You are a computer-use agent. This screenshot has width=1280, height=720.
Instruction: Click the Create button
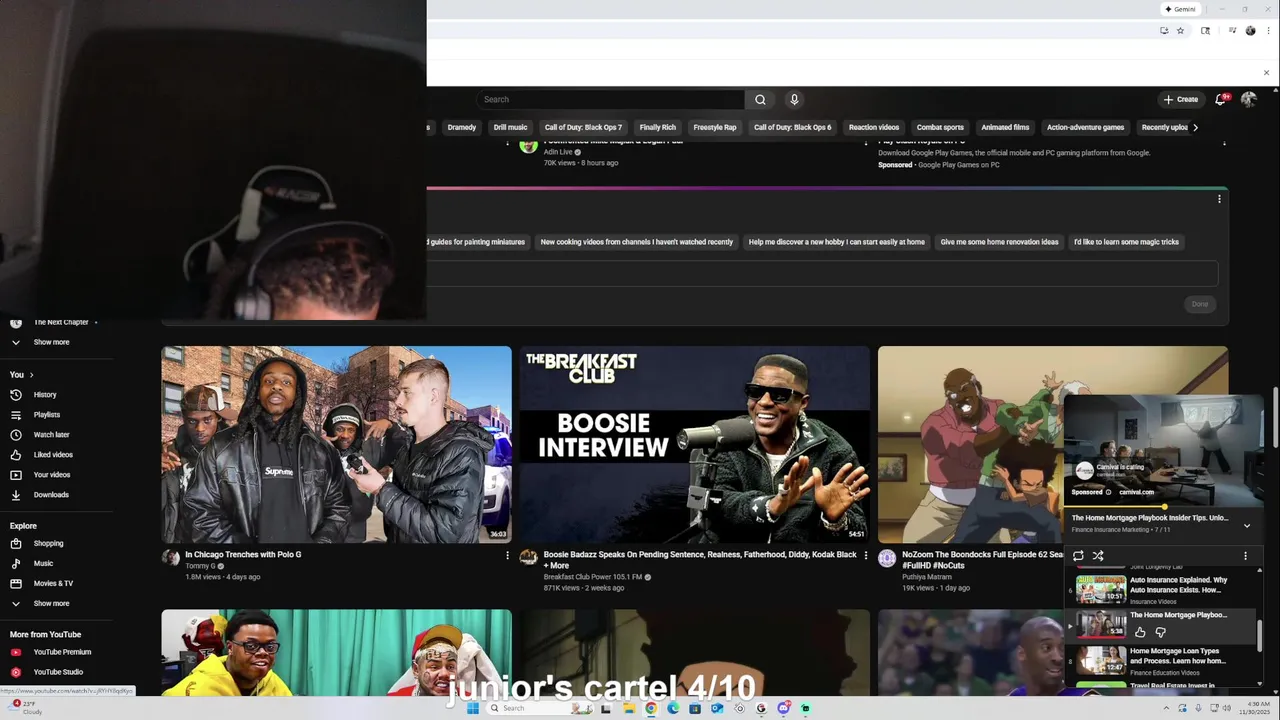coord(1181,99)
